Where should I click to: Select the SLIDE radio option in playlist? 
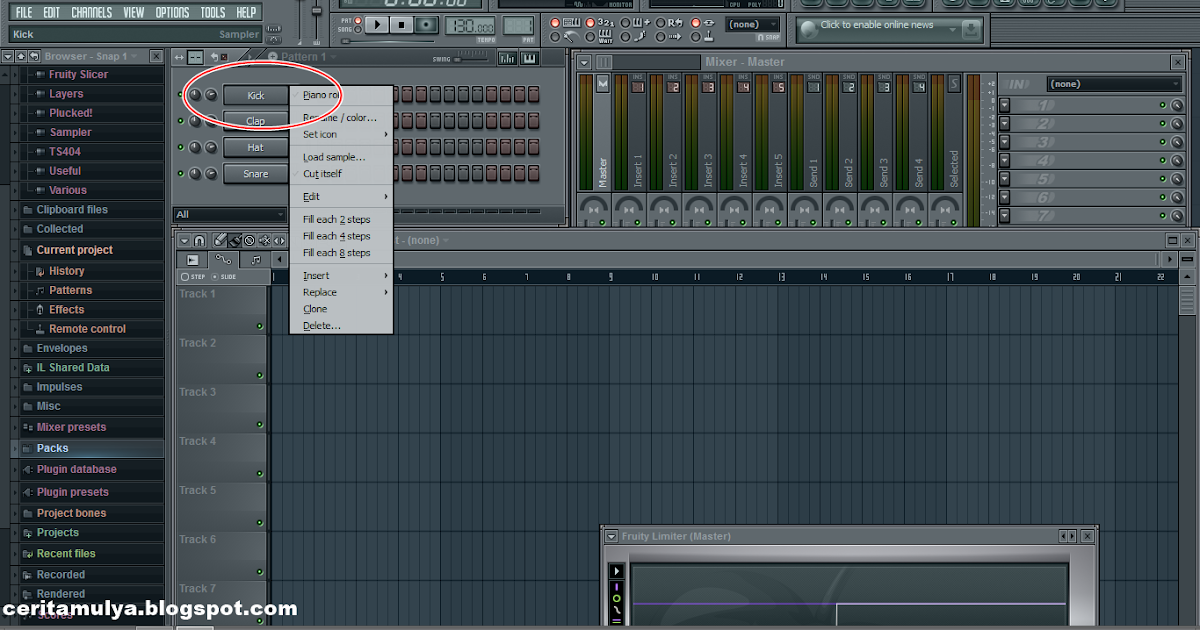tap(215, 277)
